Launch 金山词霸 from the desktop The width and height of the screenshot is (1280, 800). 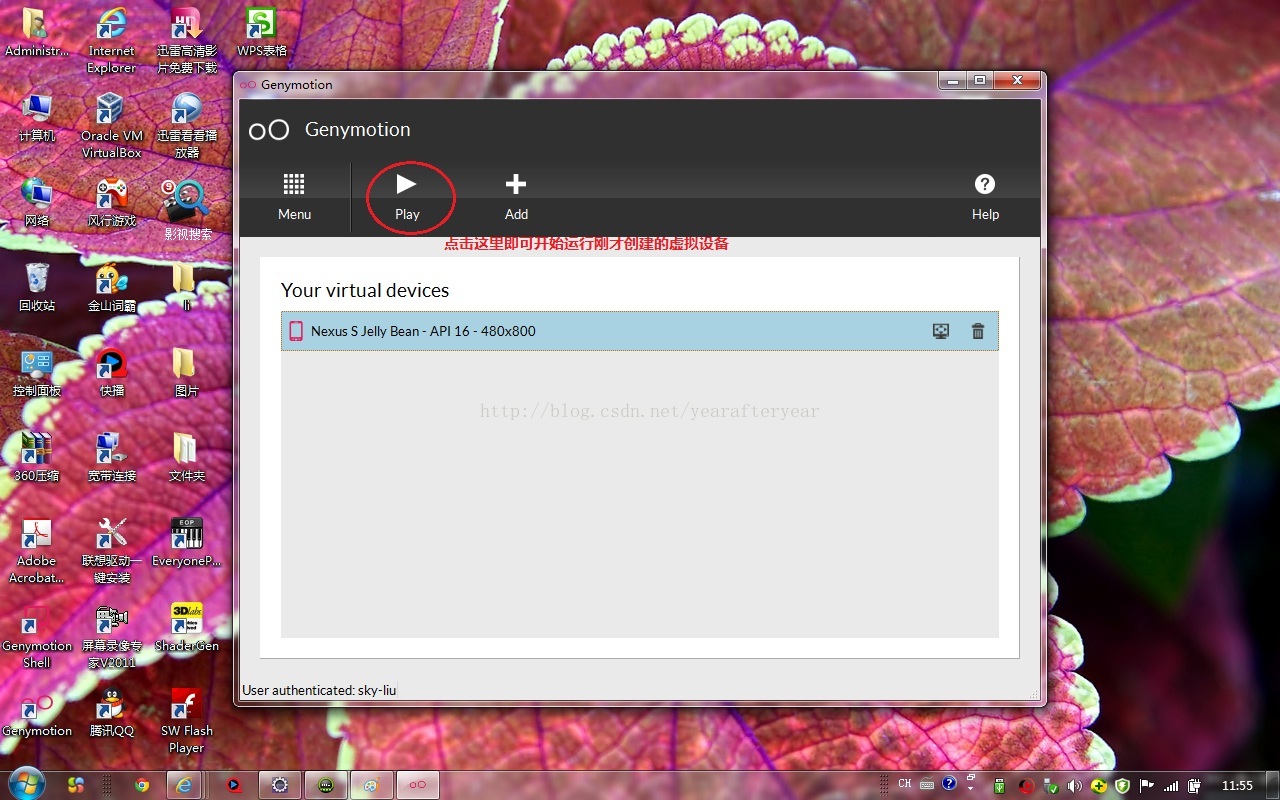[x=111, y=288]
